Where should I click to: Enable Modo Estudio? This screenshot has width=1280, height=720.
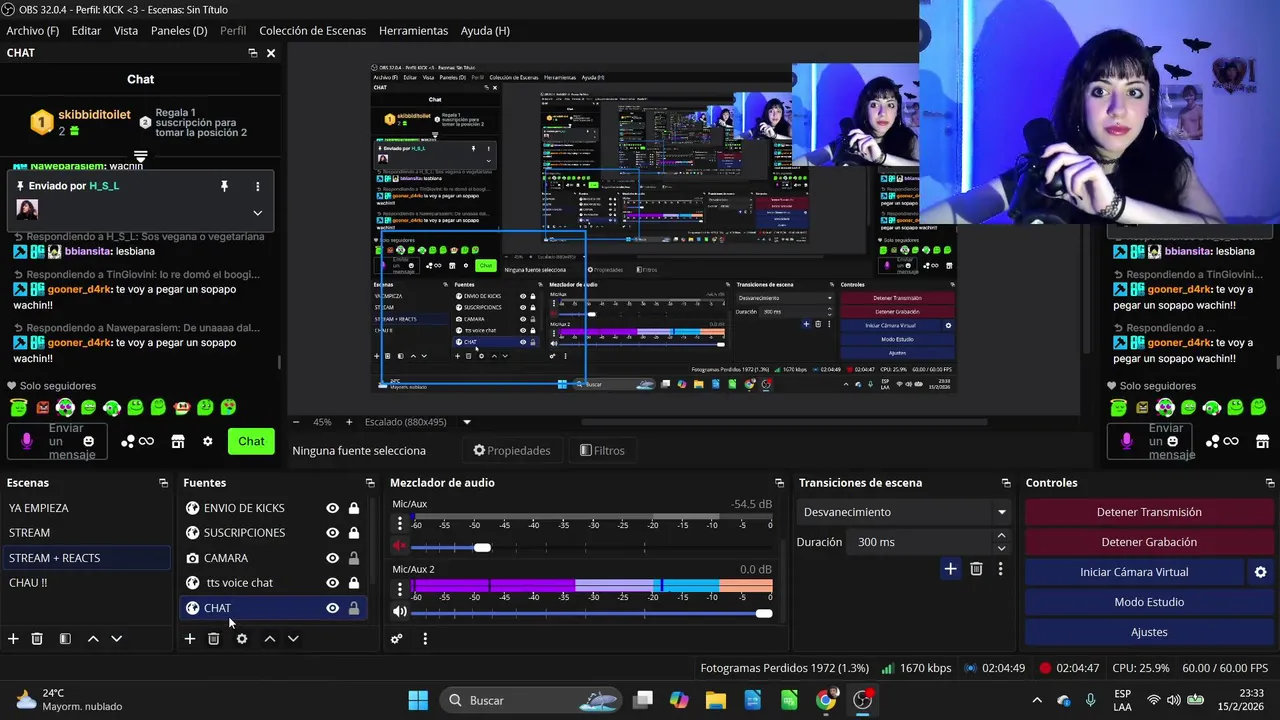(x=1149, y=602)
